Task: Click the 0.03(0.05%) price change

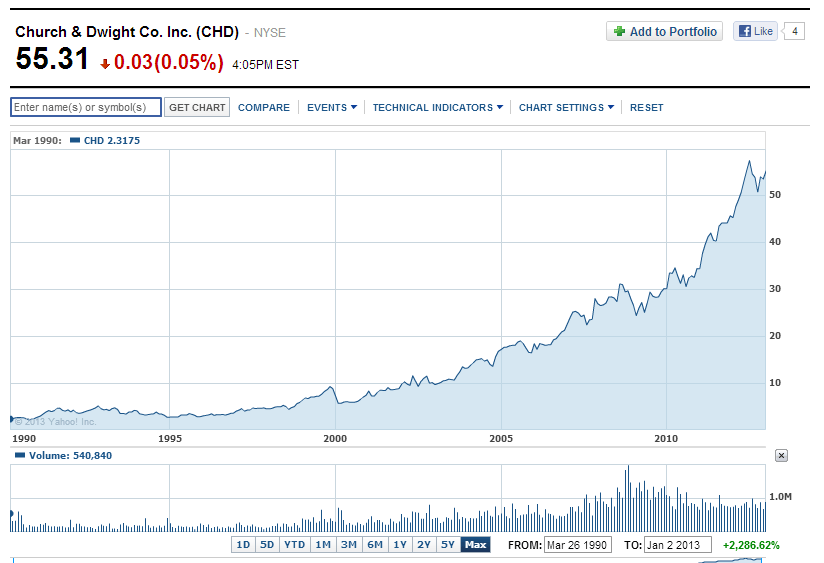Action: click(x=169, y=62)
